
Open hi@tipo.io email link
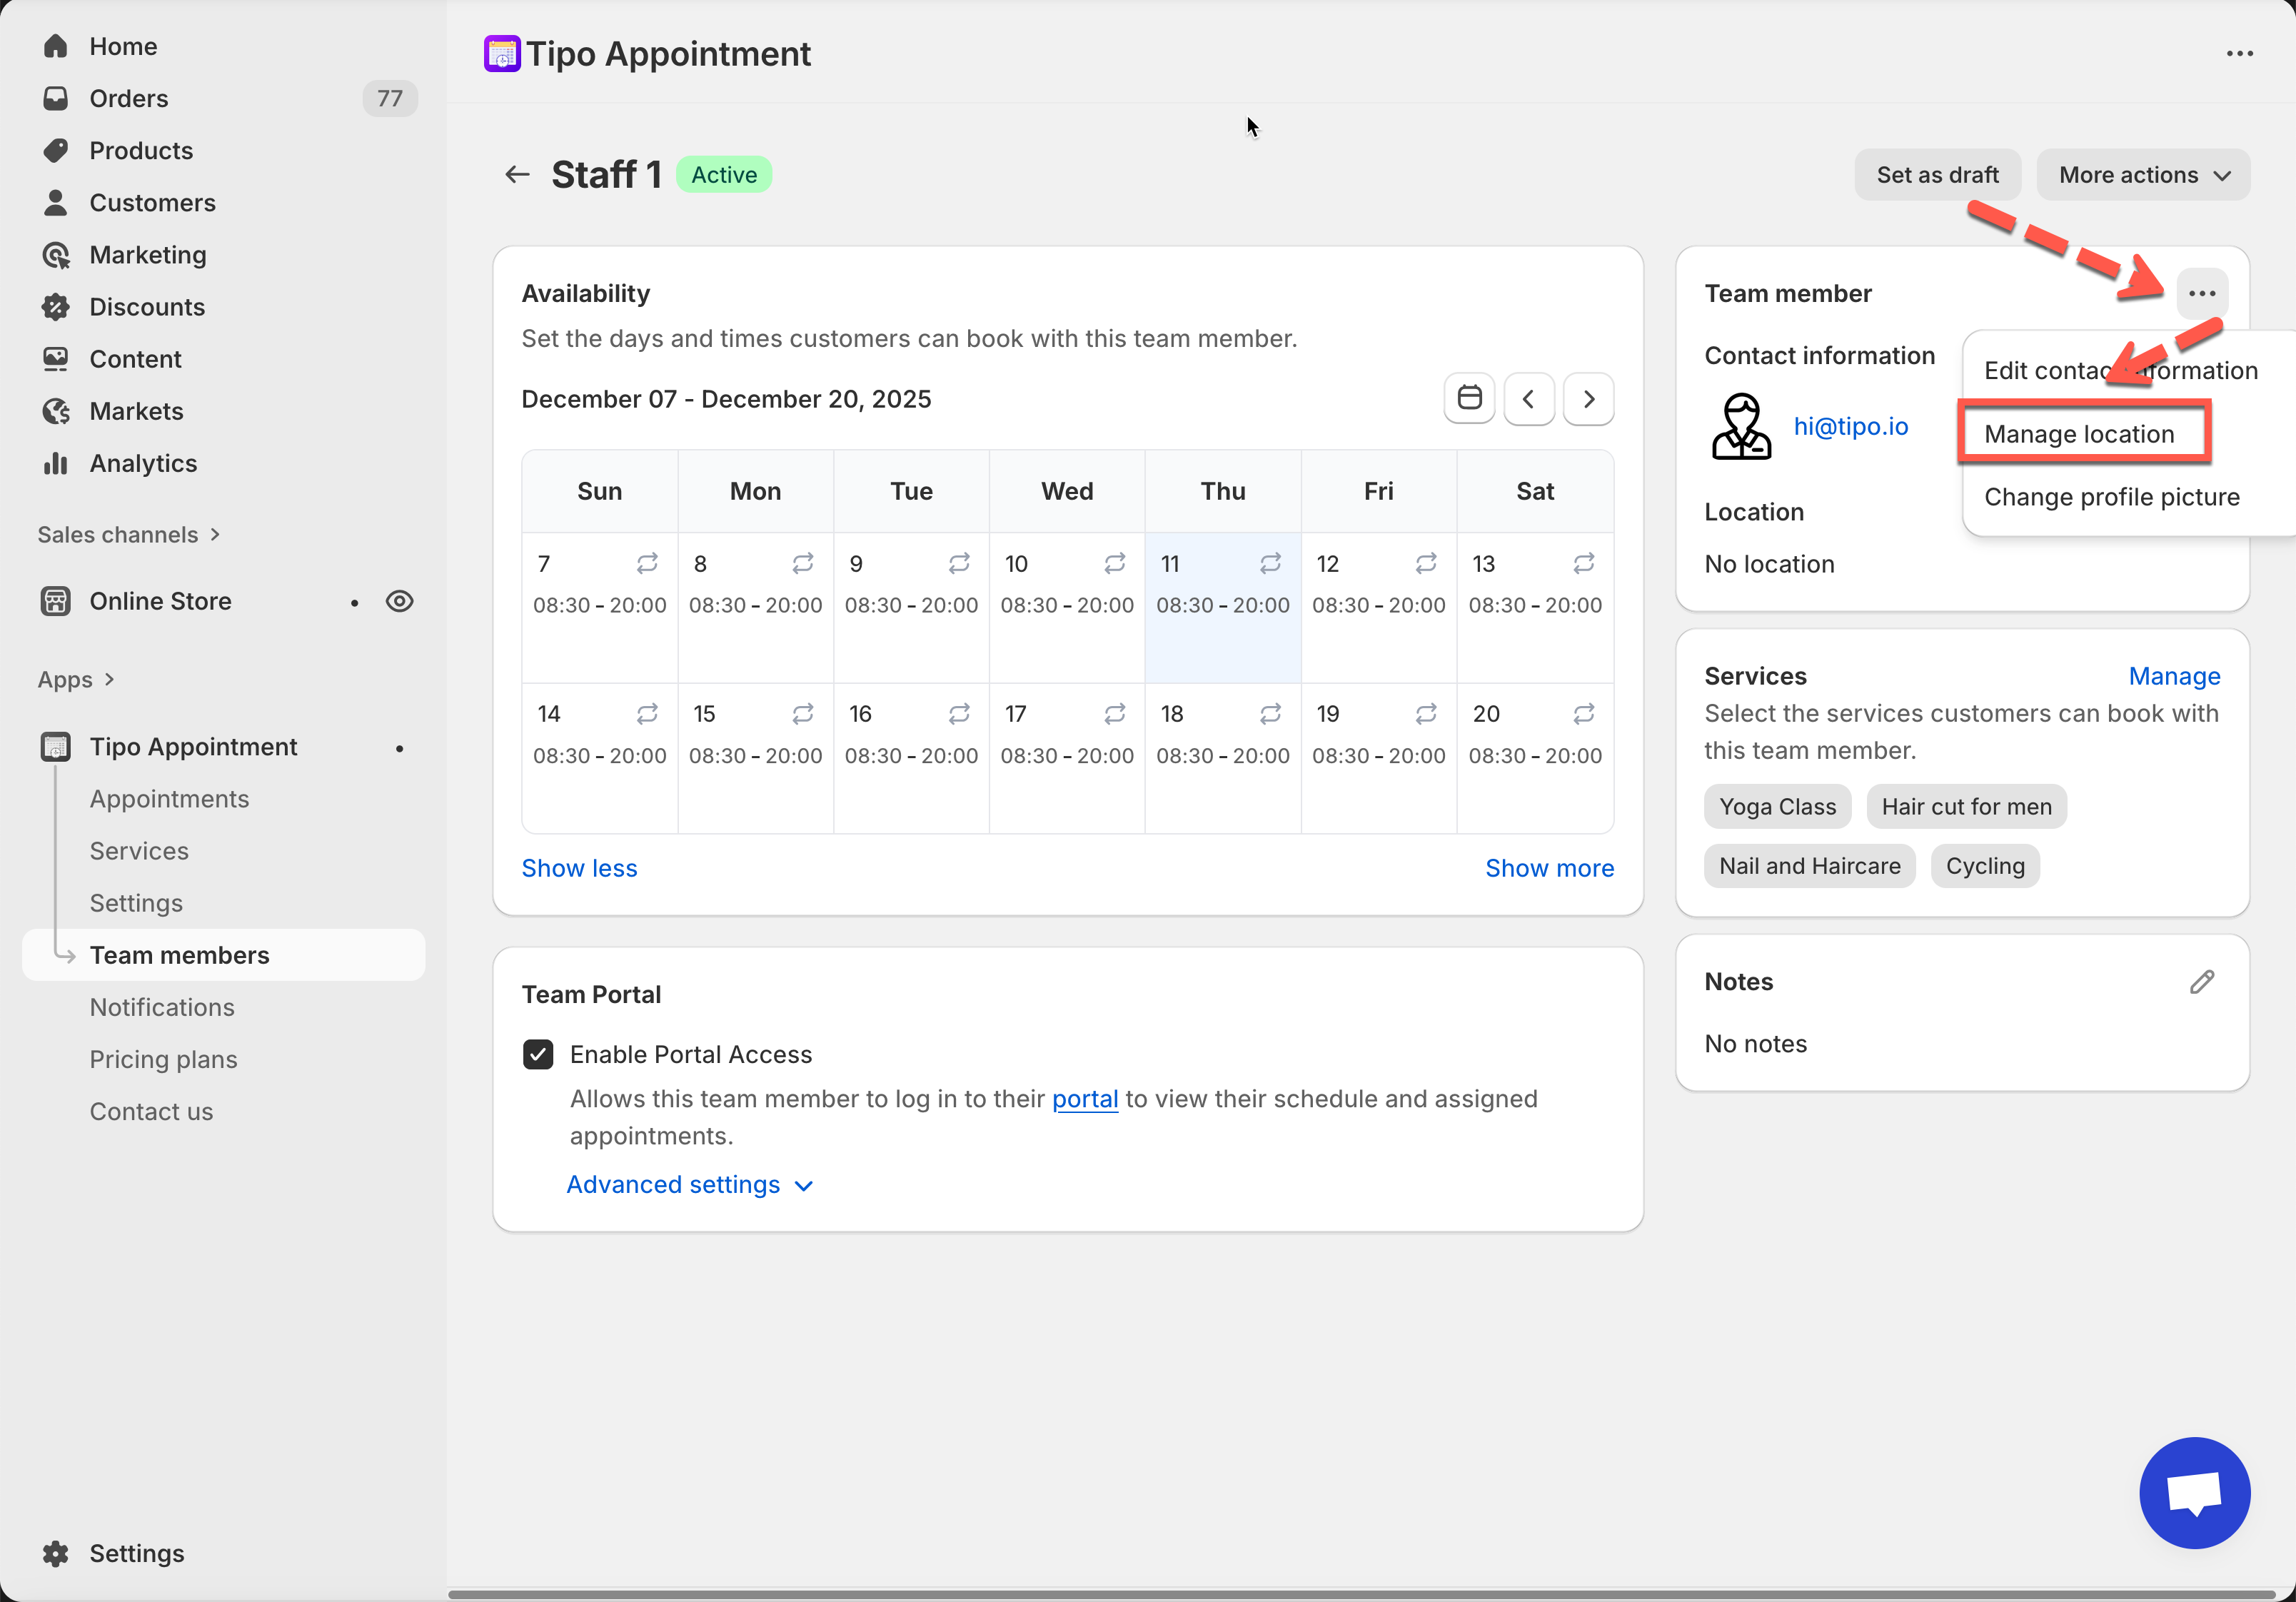(1850, 426)
